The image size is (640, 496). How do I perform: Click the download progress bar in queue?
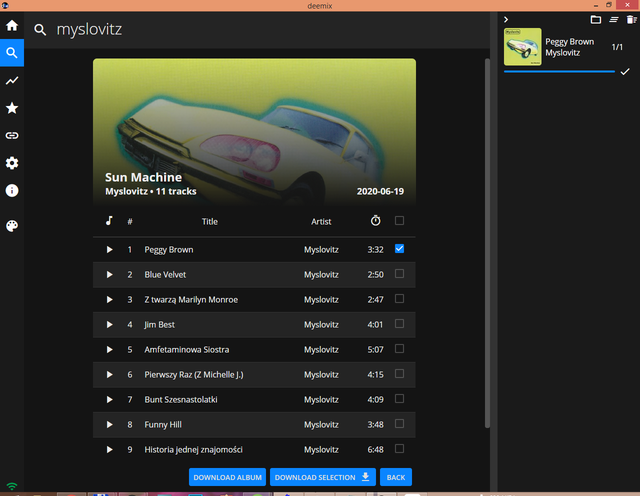click(559, 71)
